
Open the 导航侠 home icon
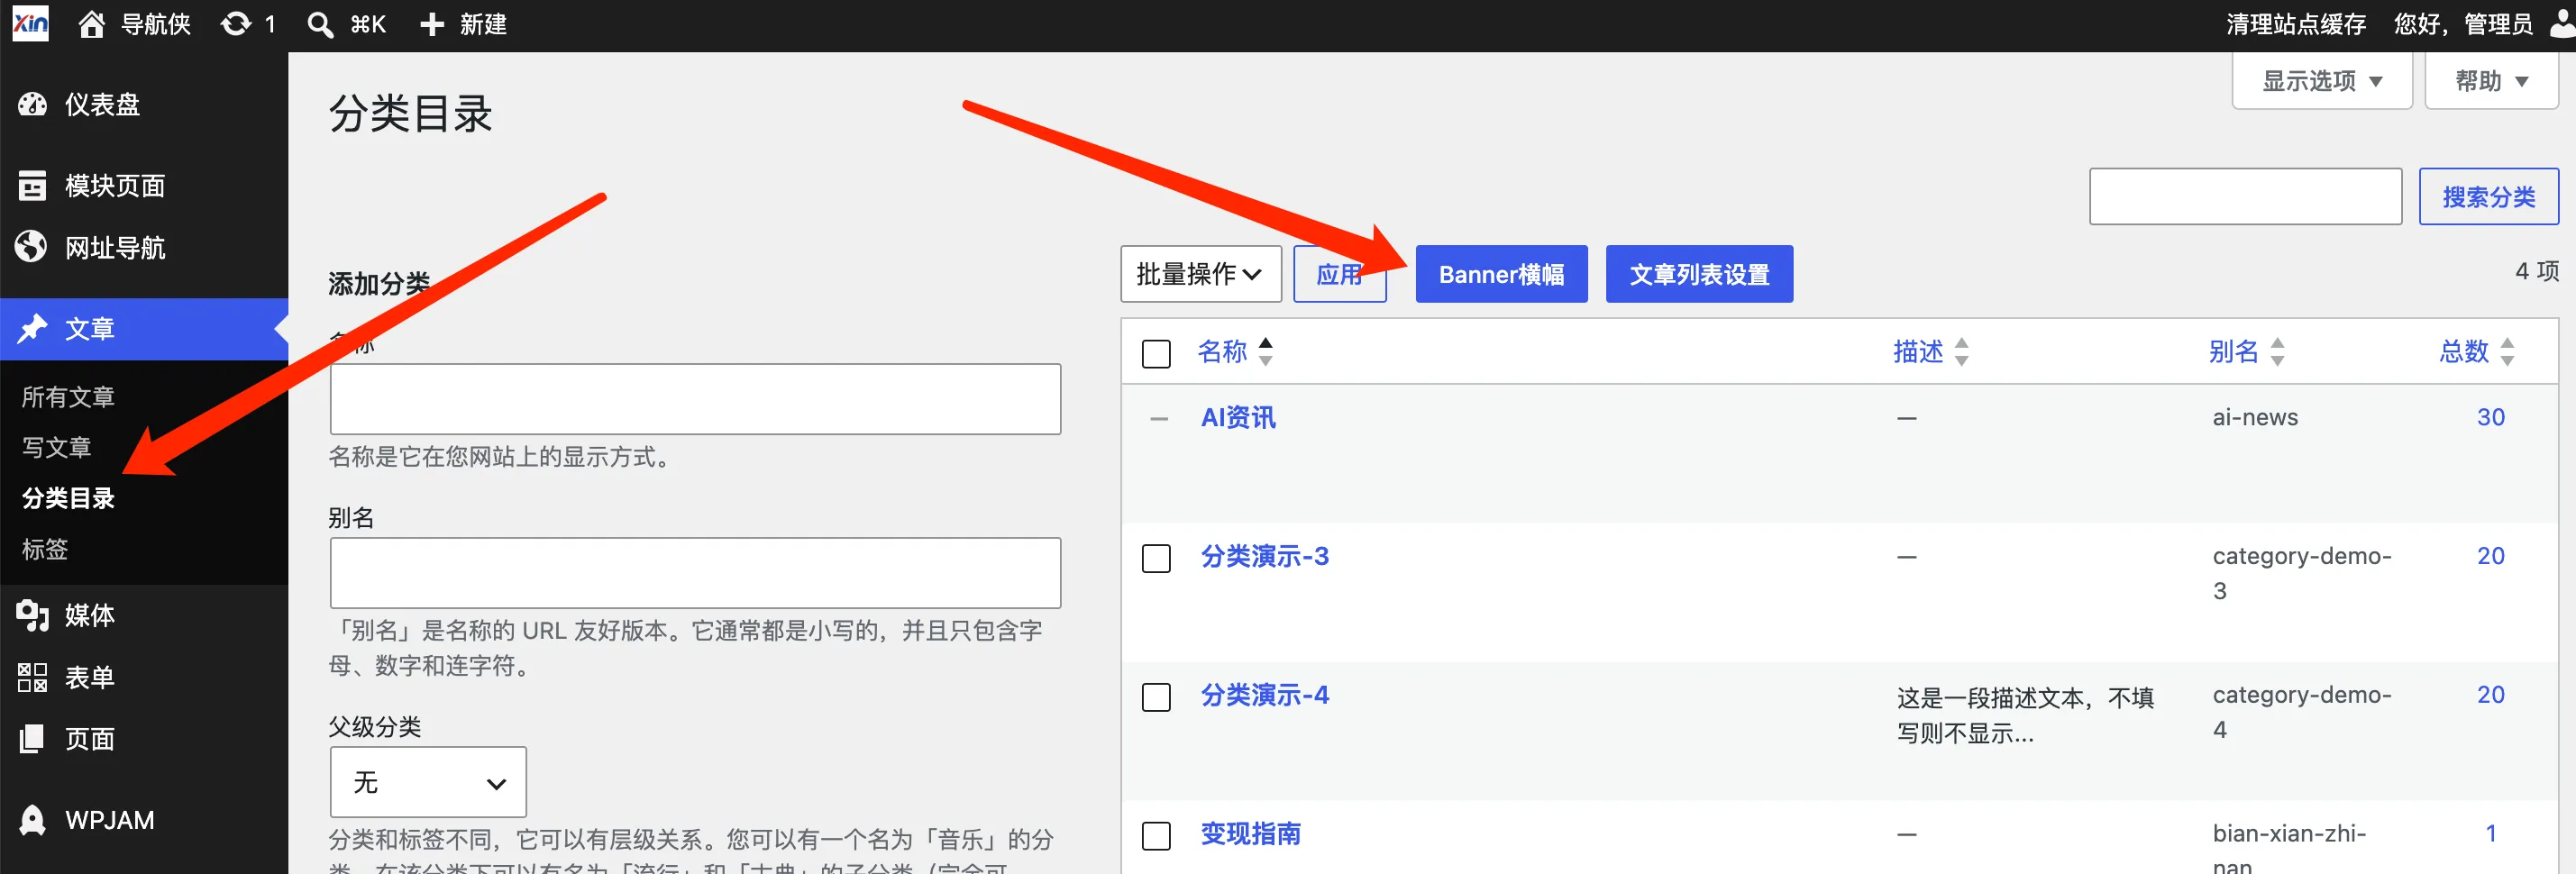tap(92, 24)
